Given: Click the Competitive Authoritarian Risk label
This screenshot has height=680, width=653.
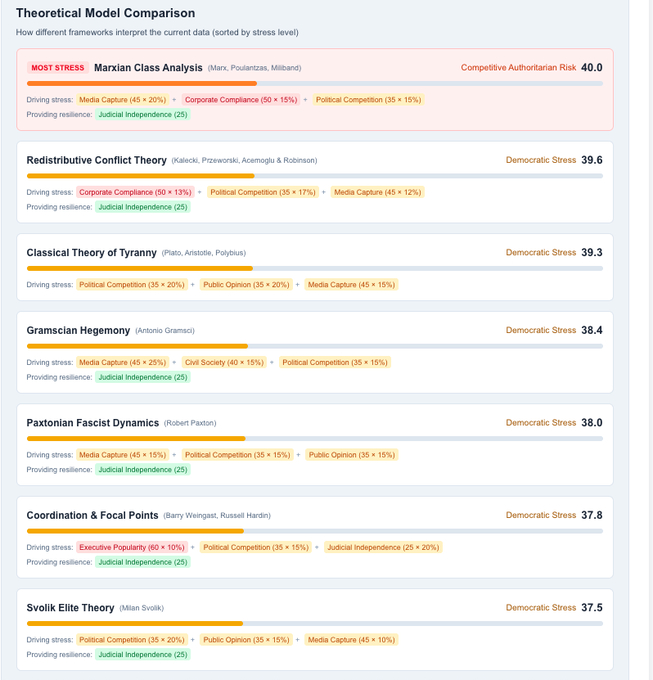Looking at the screenshot, I should pyautogui.click(x=518, y=68).
